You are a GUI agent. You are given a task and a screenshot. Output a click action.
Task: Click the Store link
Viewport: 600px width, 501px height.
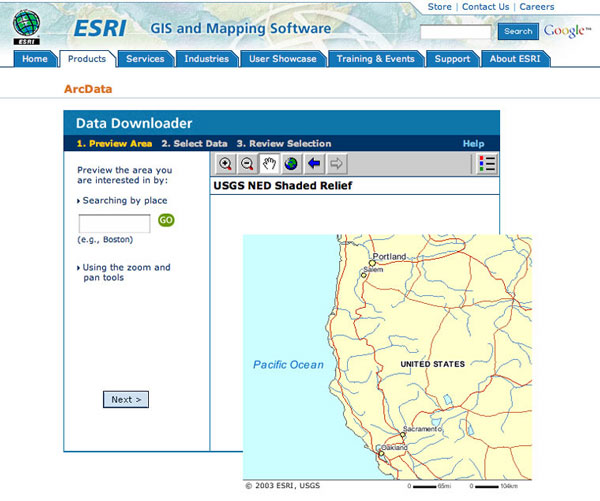(440, 7)
